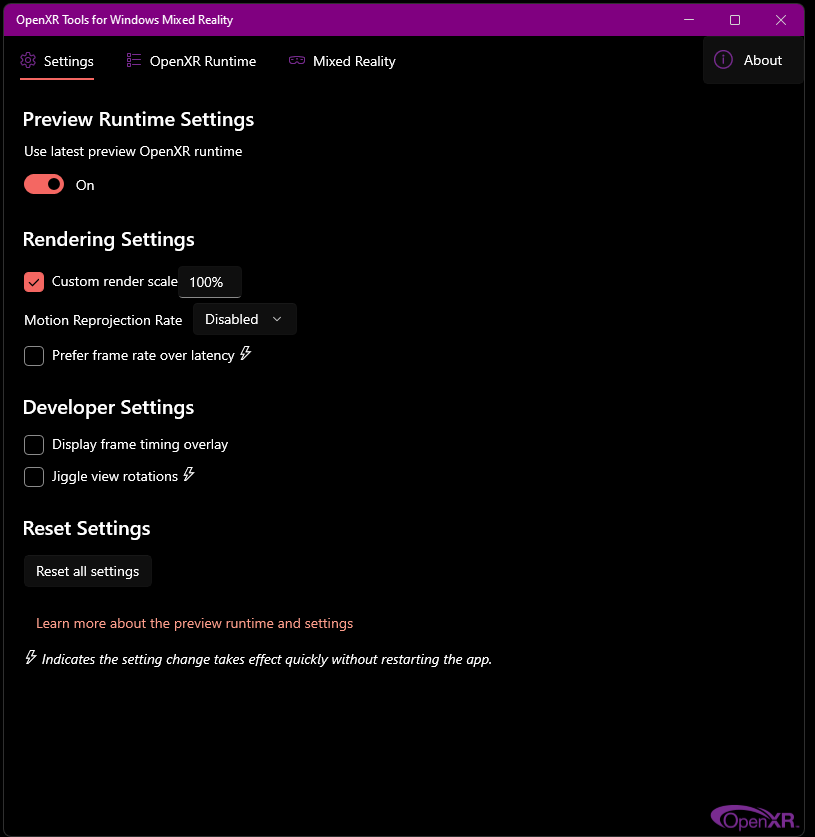
Task: Open the Learn more about preview runtime link
Action: (x=194, y=623)
